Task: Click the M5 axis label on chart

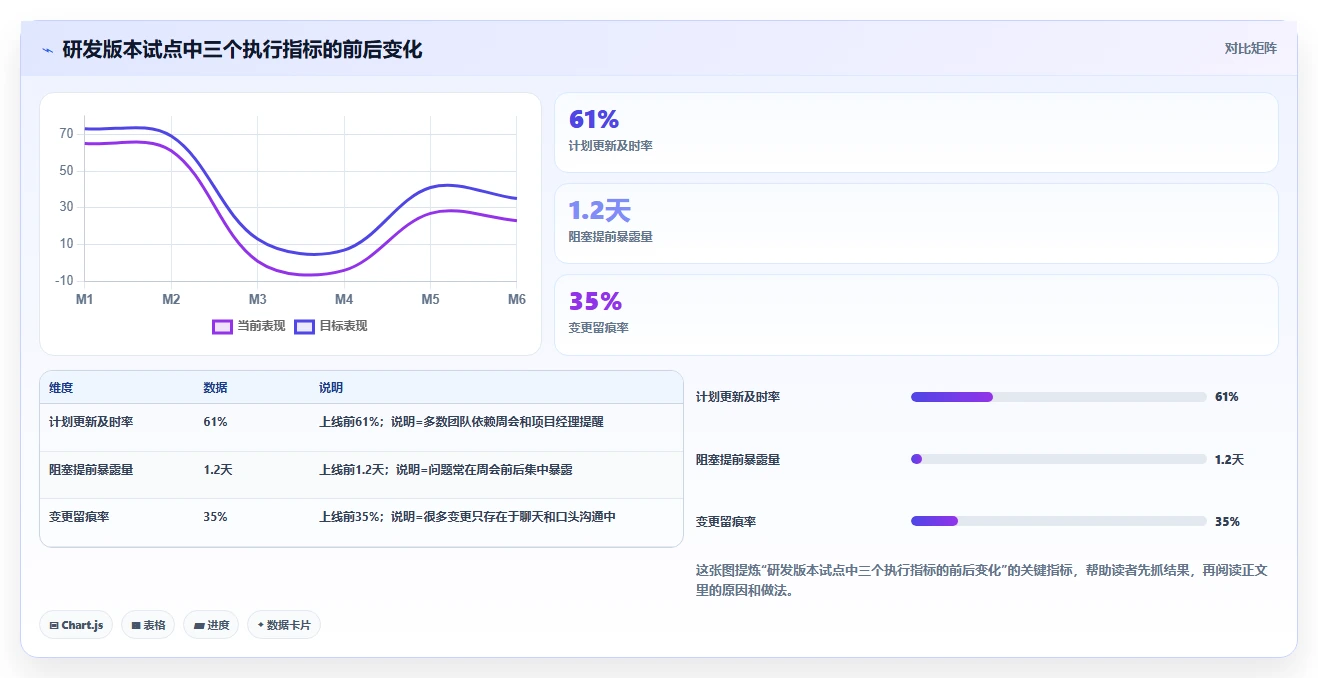Action: click(x=430, y=299)
